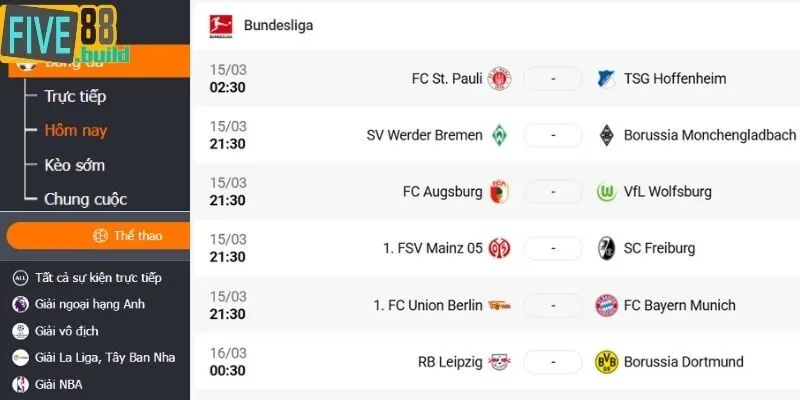Screen dimensions: 800x400
Task: Click the Augsburg vs Wolfsburg score button
Action: pos(552,192)
